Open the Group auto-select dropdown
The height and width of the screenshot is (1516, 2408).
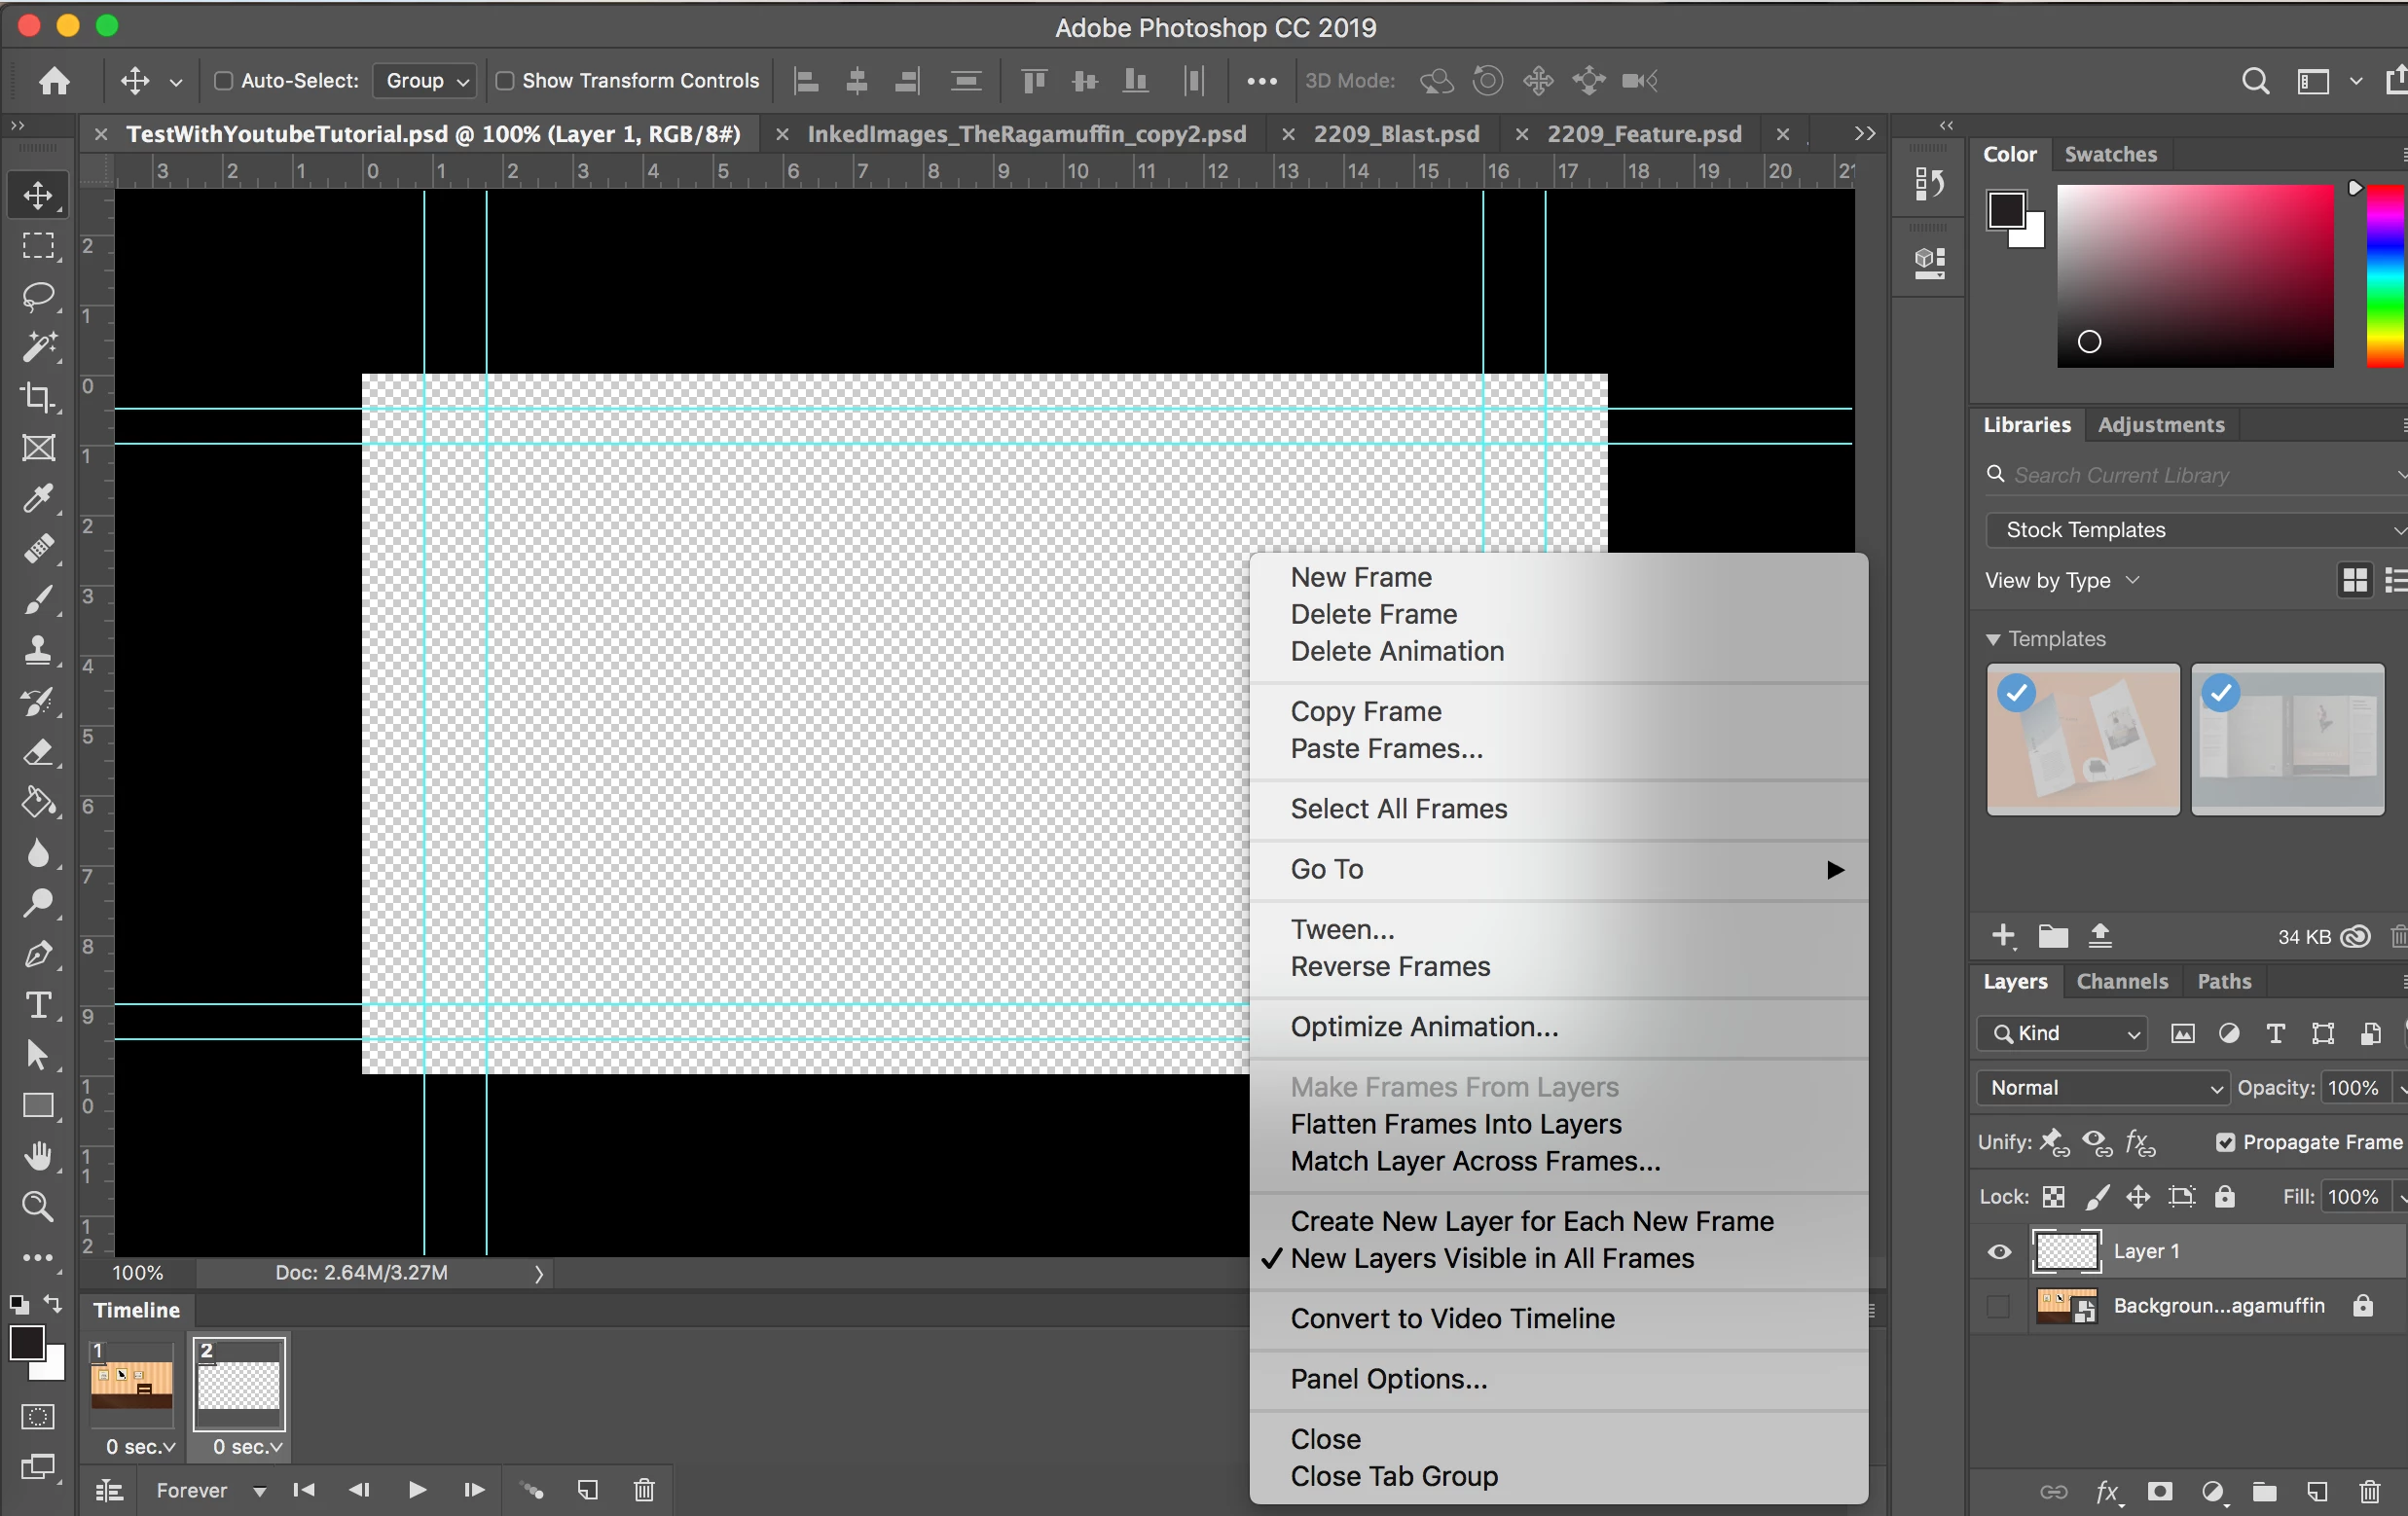click(x=425, y=81)
